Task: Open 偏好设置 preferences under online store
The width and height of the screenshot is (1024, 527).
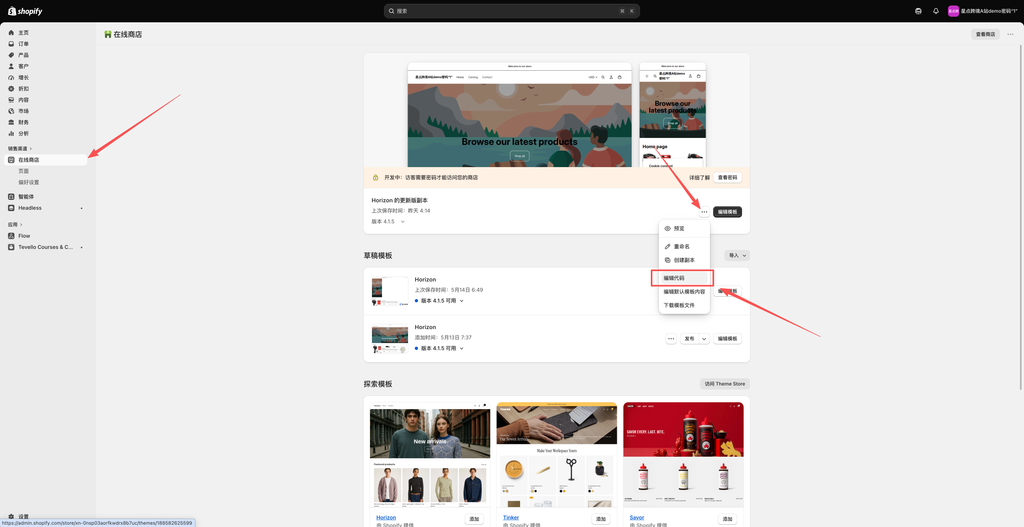Action: point(29,182)
